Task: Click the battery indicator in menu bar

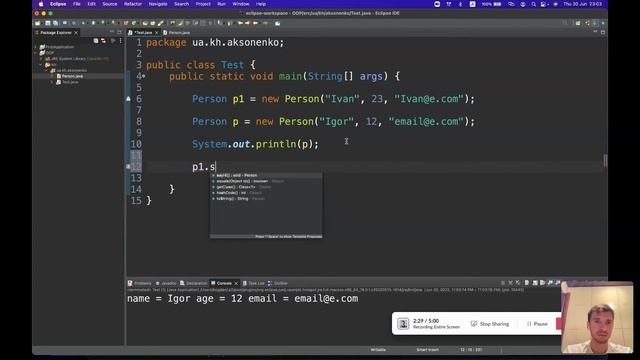Action: coord(492,4)
